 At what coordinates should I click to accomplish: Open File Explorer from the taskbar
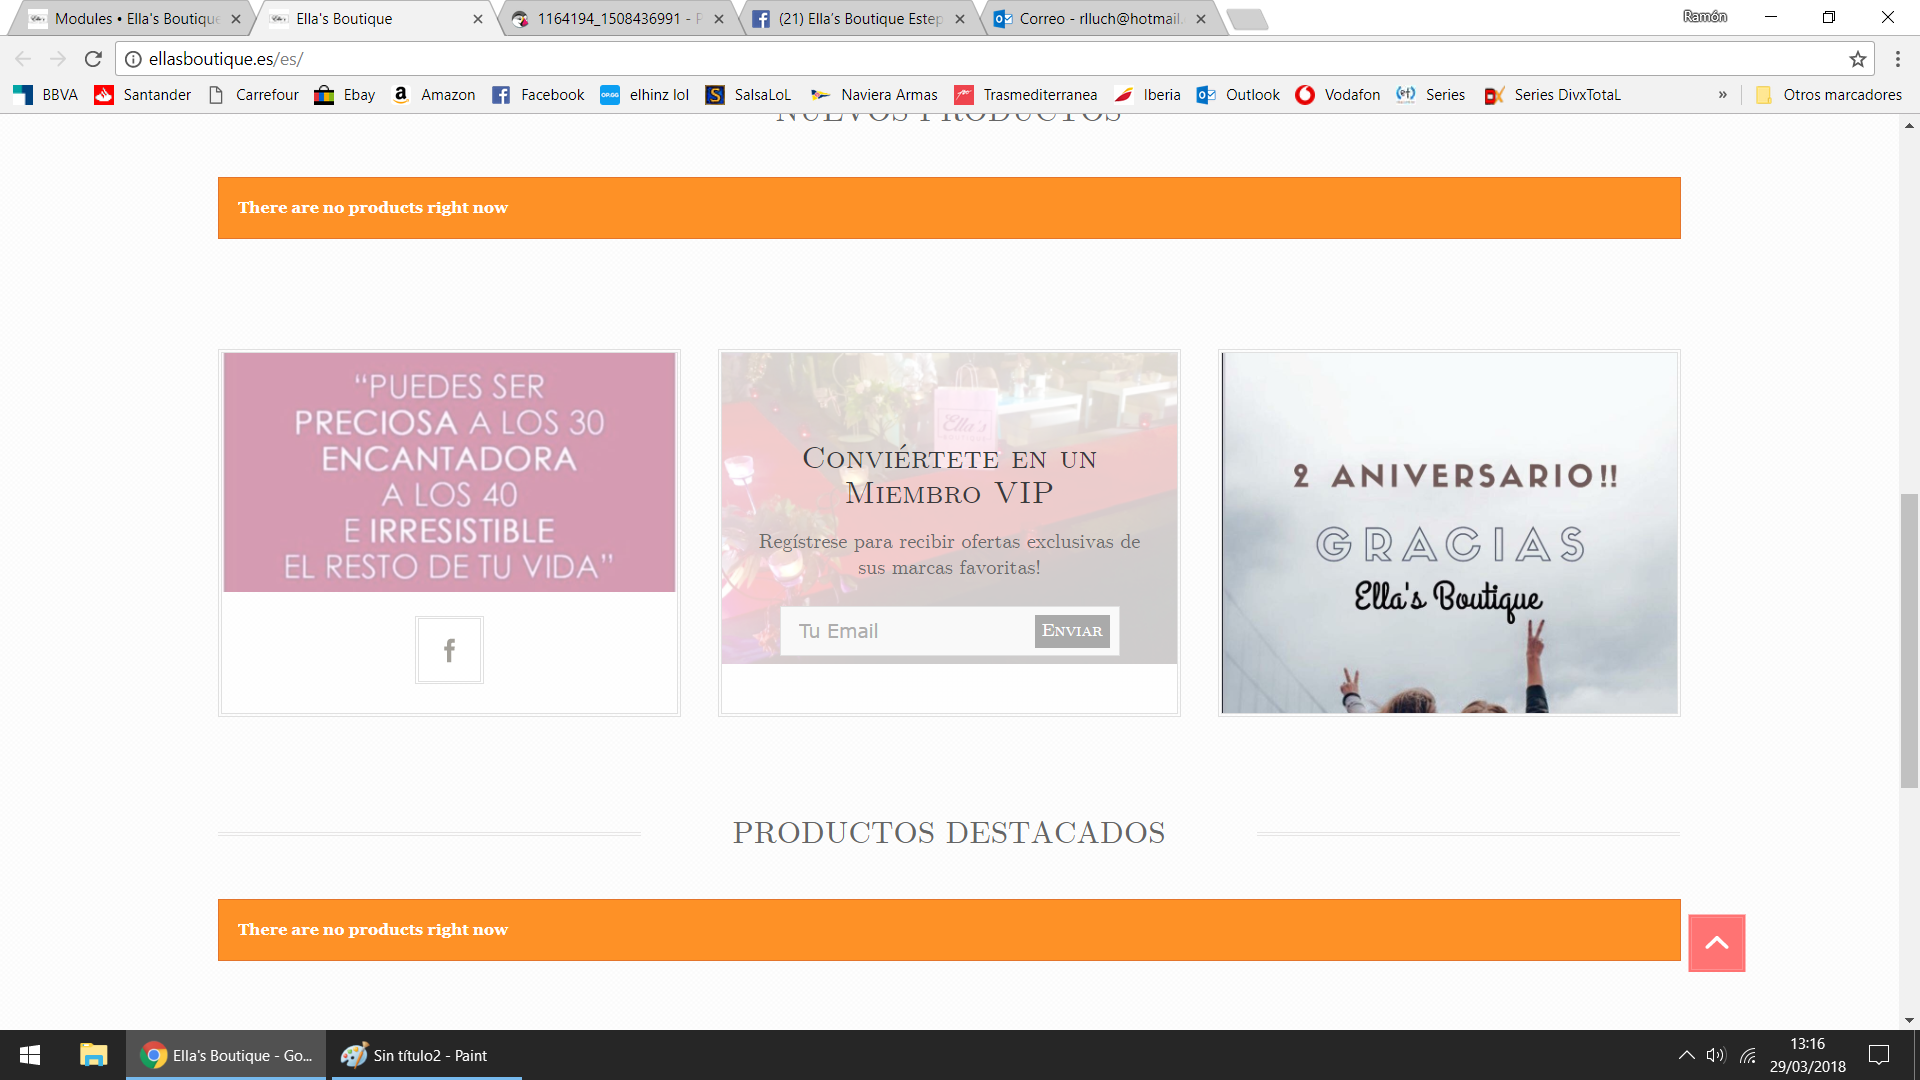coord(93,1055)
